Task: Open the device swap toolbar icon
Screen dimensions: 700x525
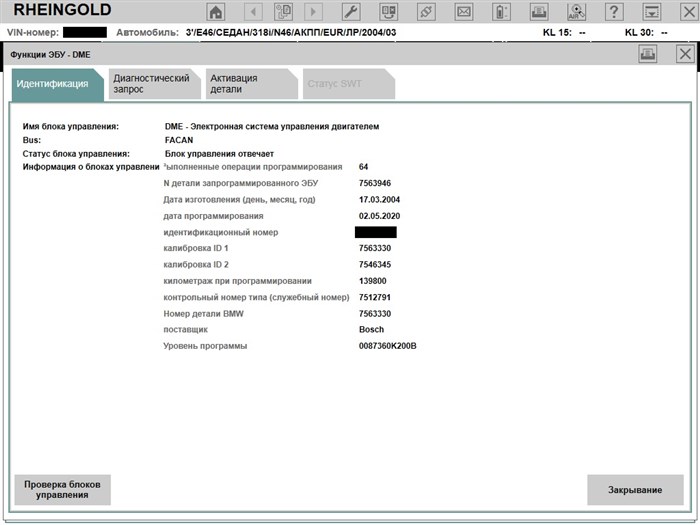Action: [x=388, y=12]
